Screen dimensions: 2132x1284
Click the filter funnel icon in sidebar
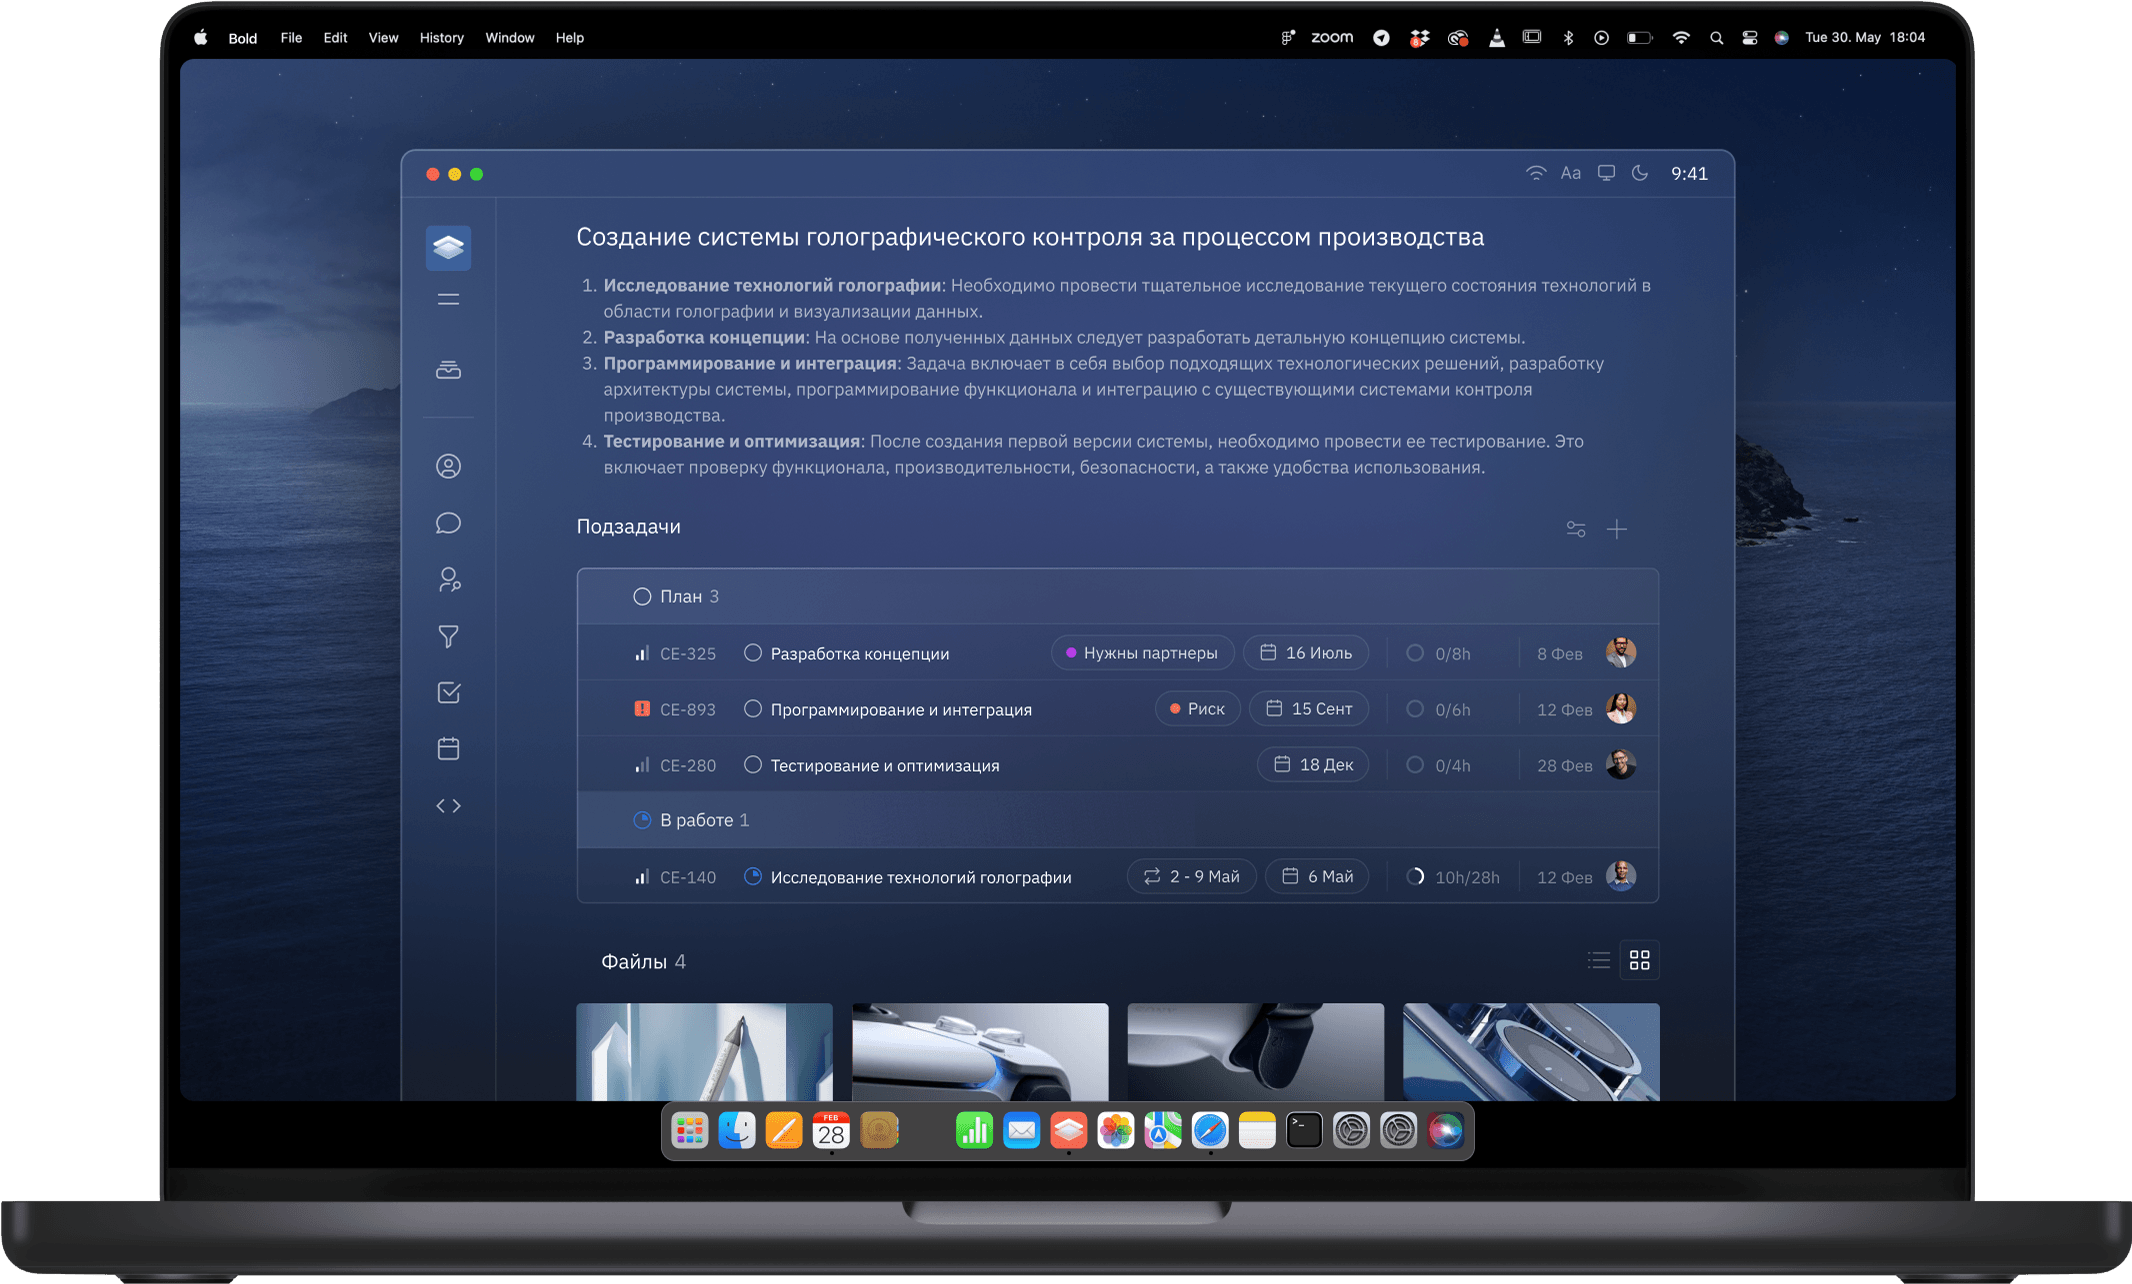[448, 636]
